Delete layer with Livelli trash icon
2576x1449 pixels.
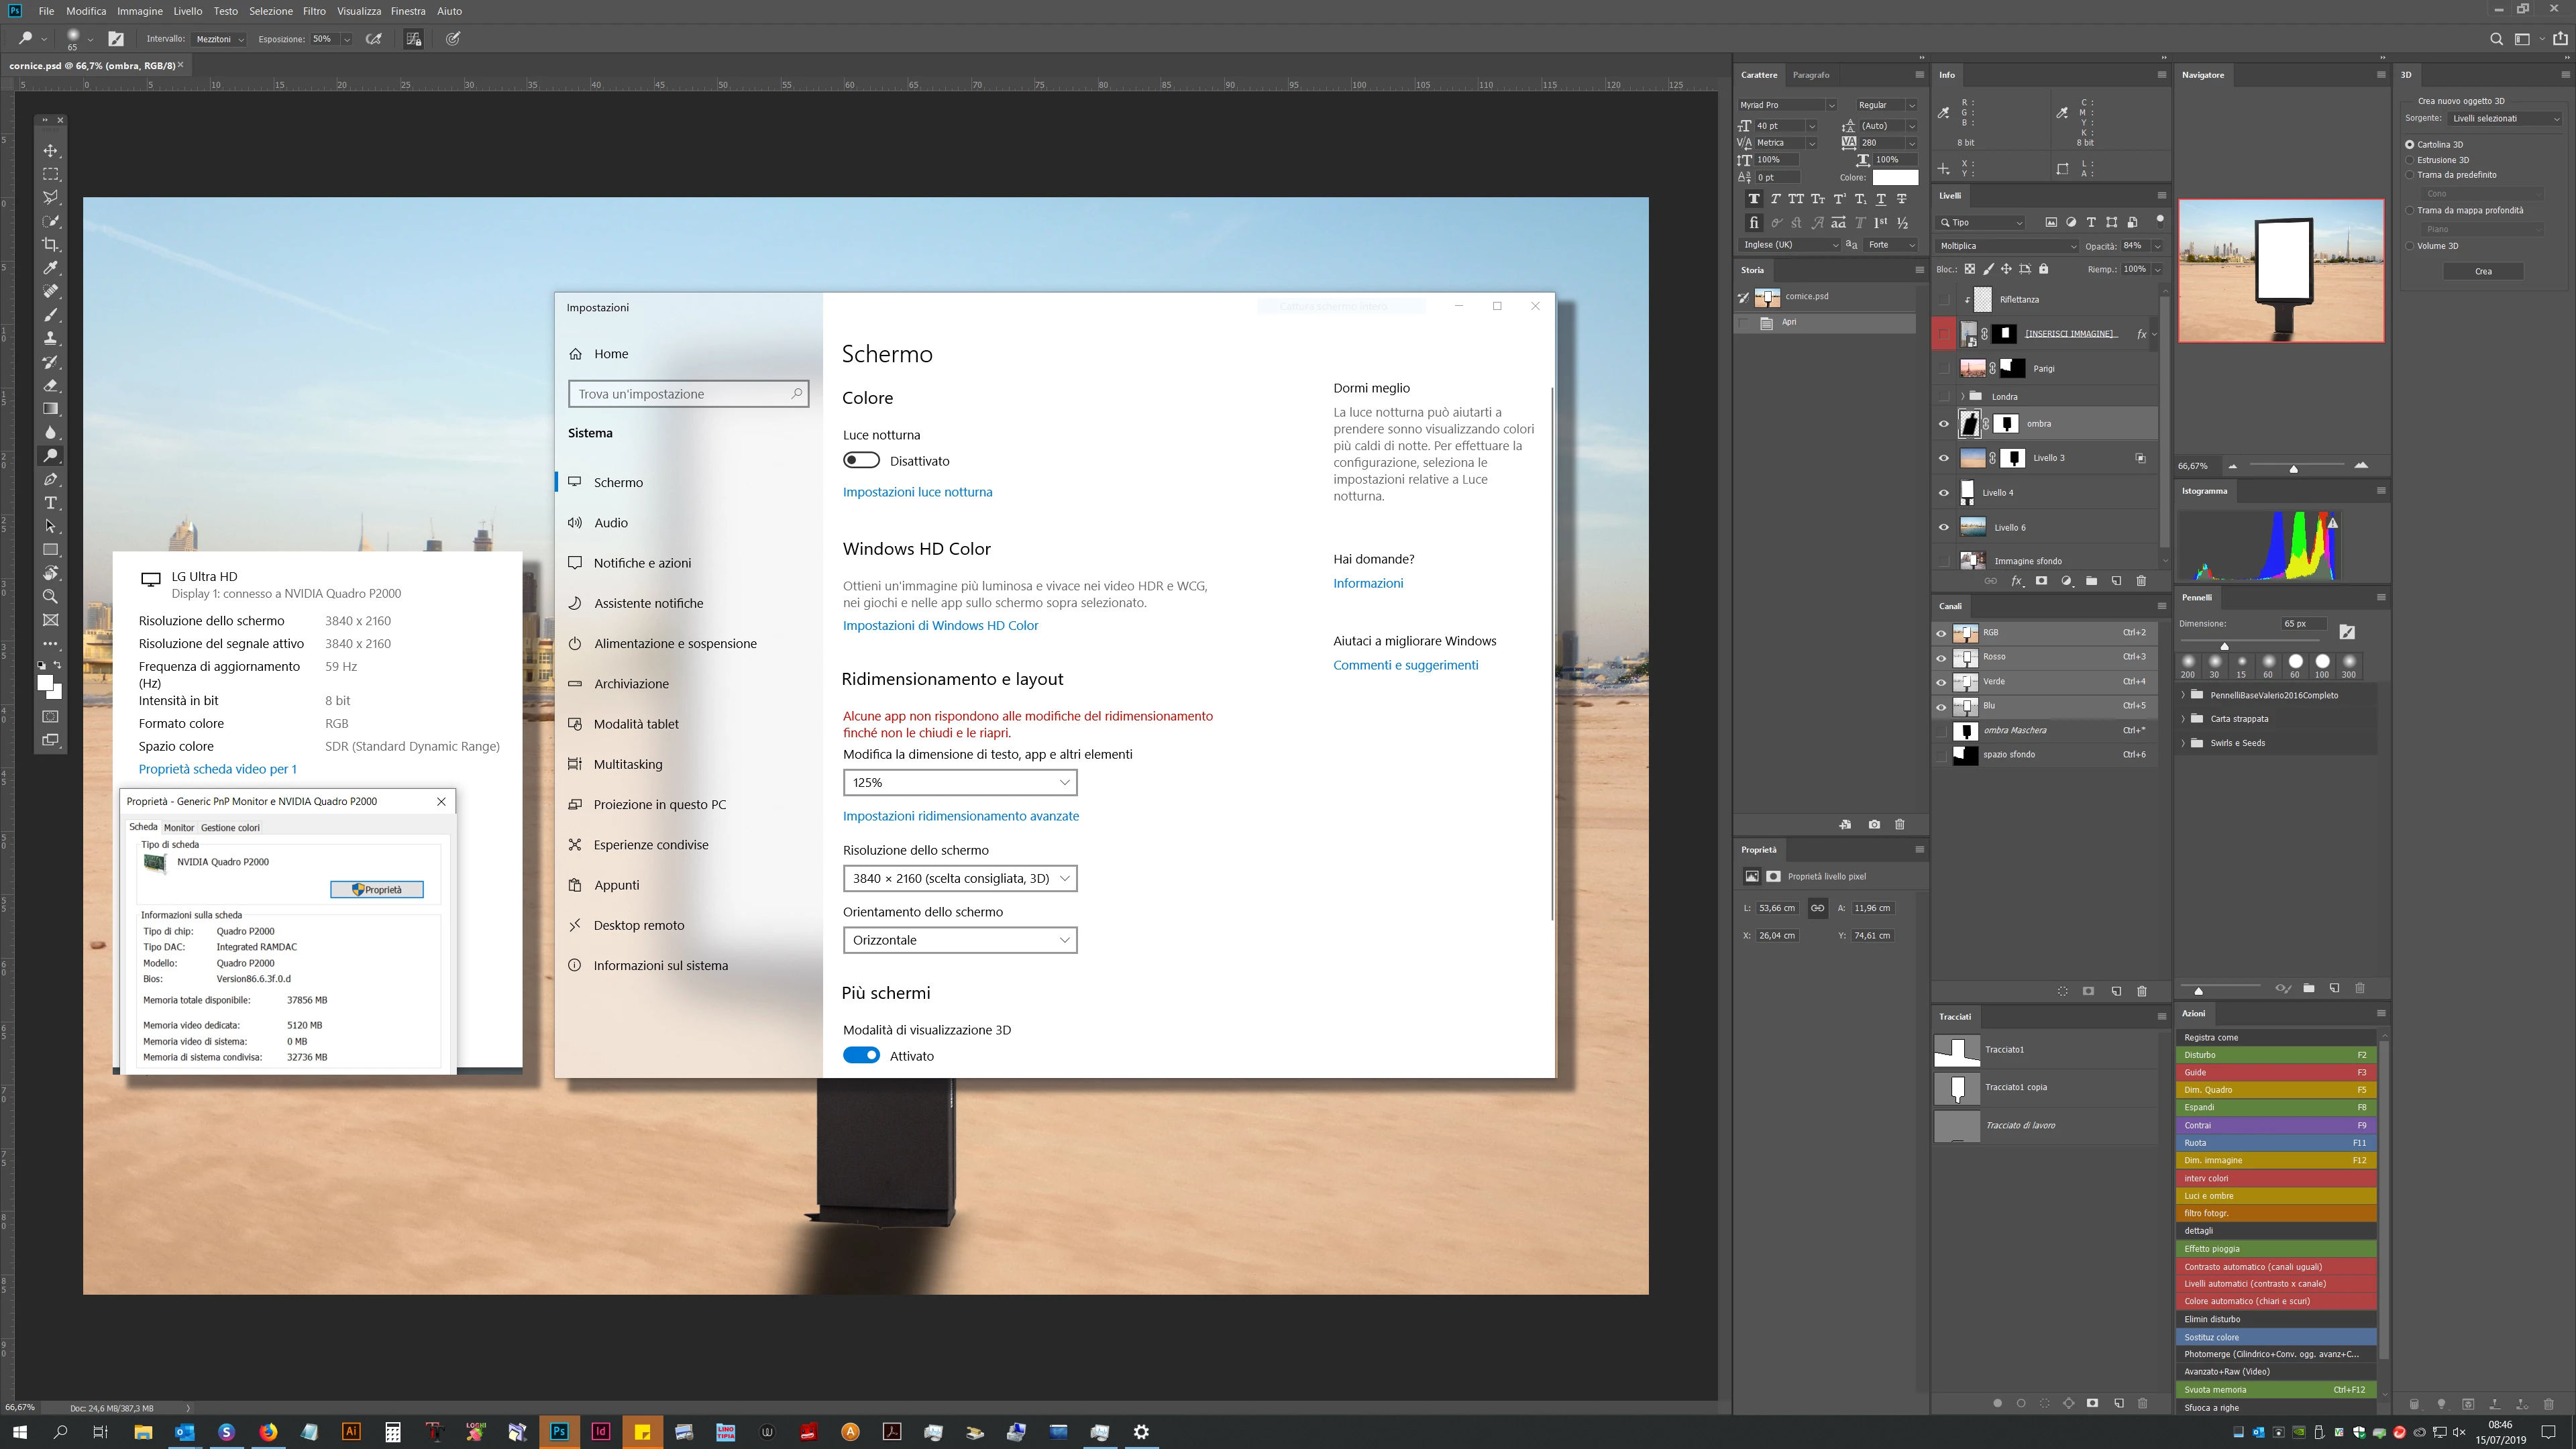point(2141,581)
